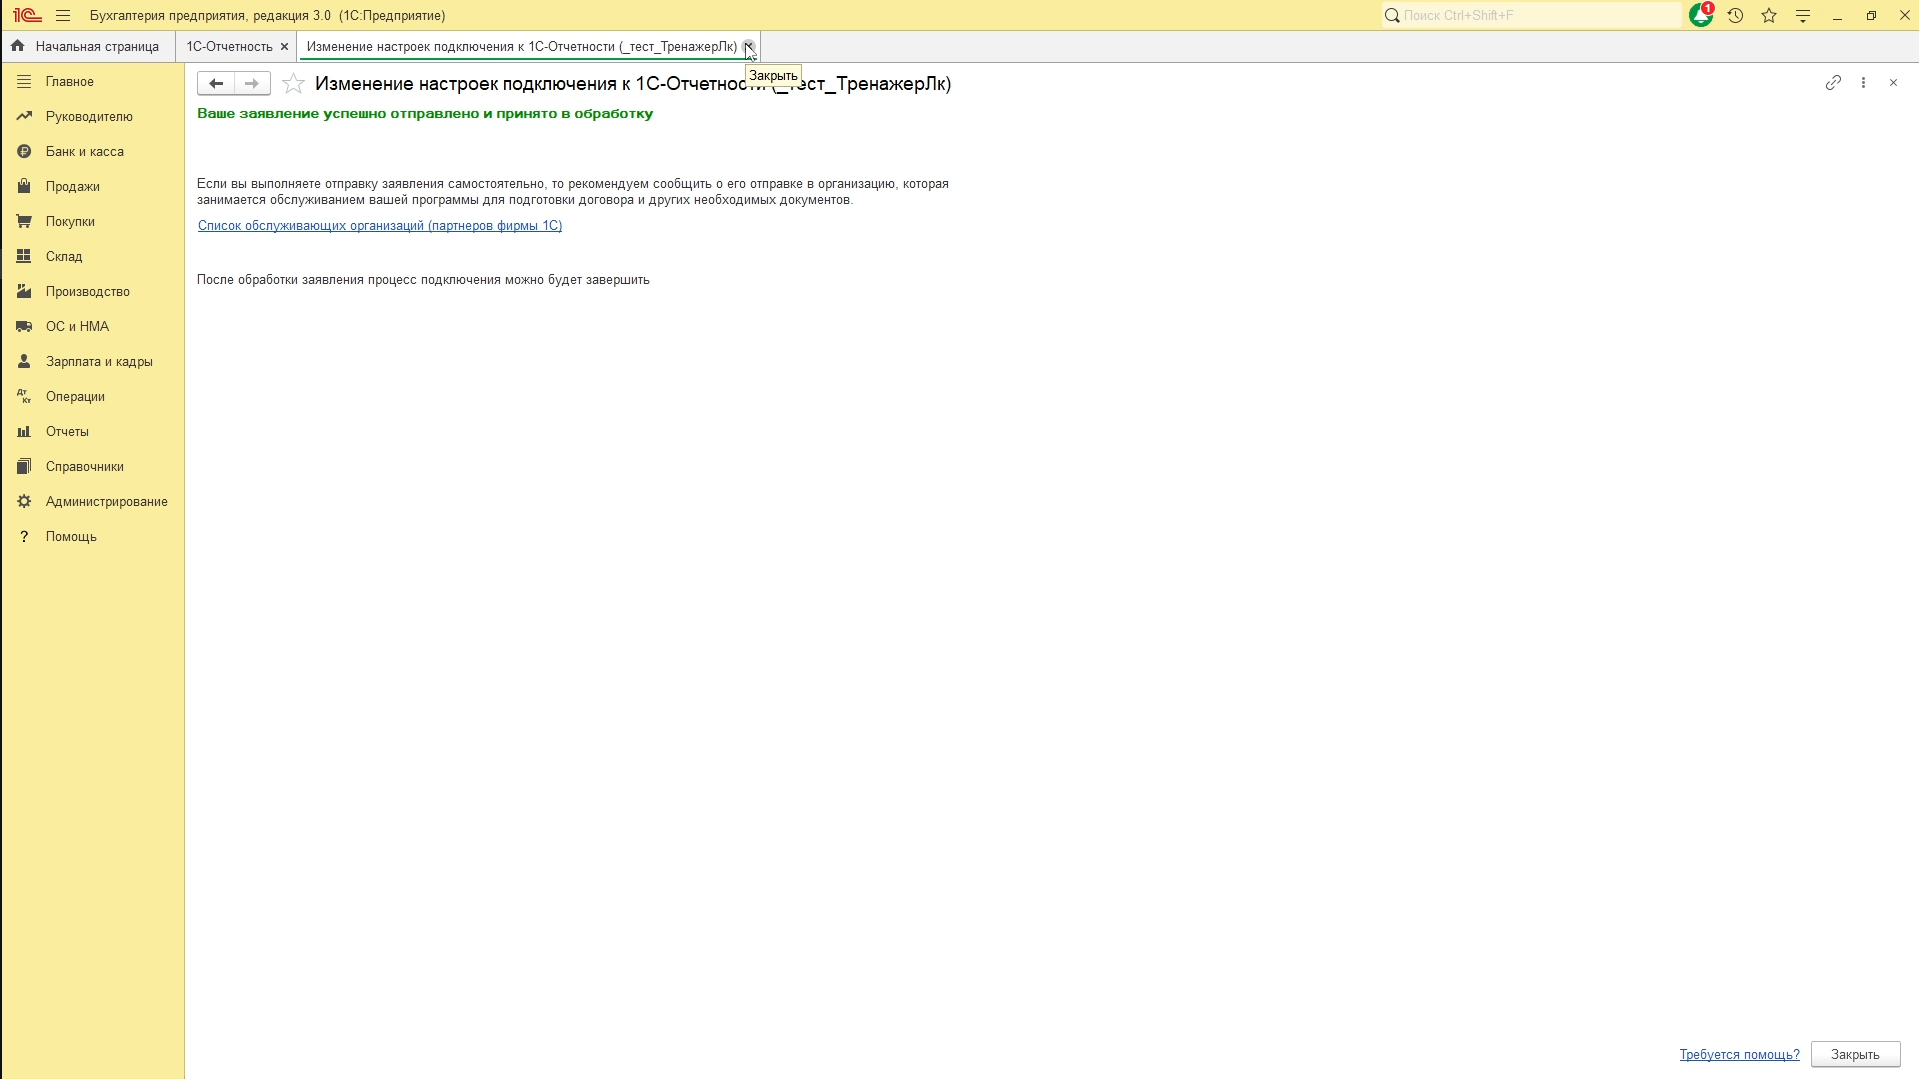Screen dimensions: 1919x1079
Task: Close form with small x icon
Action: click(x=1893, y=83)
